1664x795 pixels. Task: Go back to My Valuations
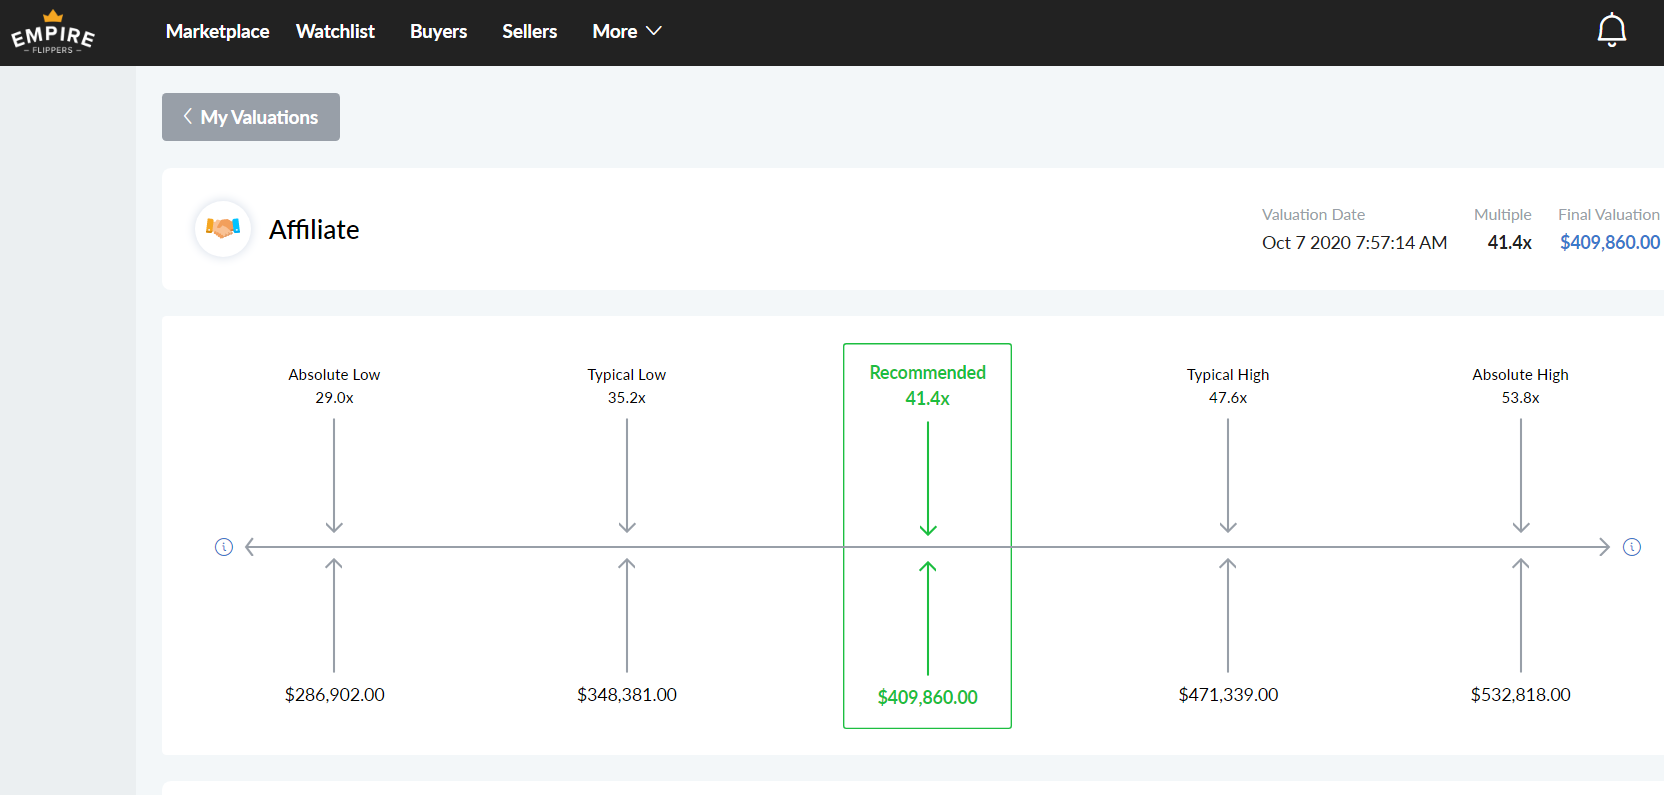(251, 117)
